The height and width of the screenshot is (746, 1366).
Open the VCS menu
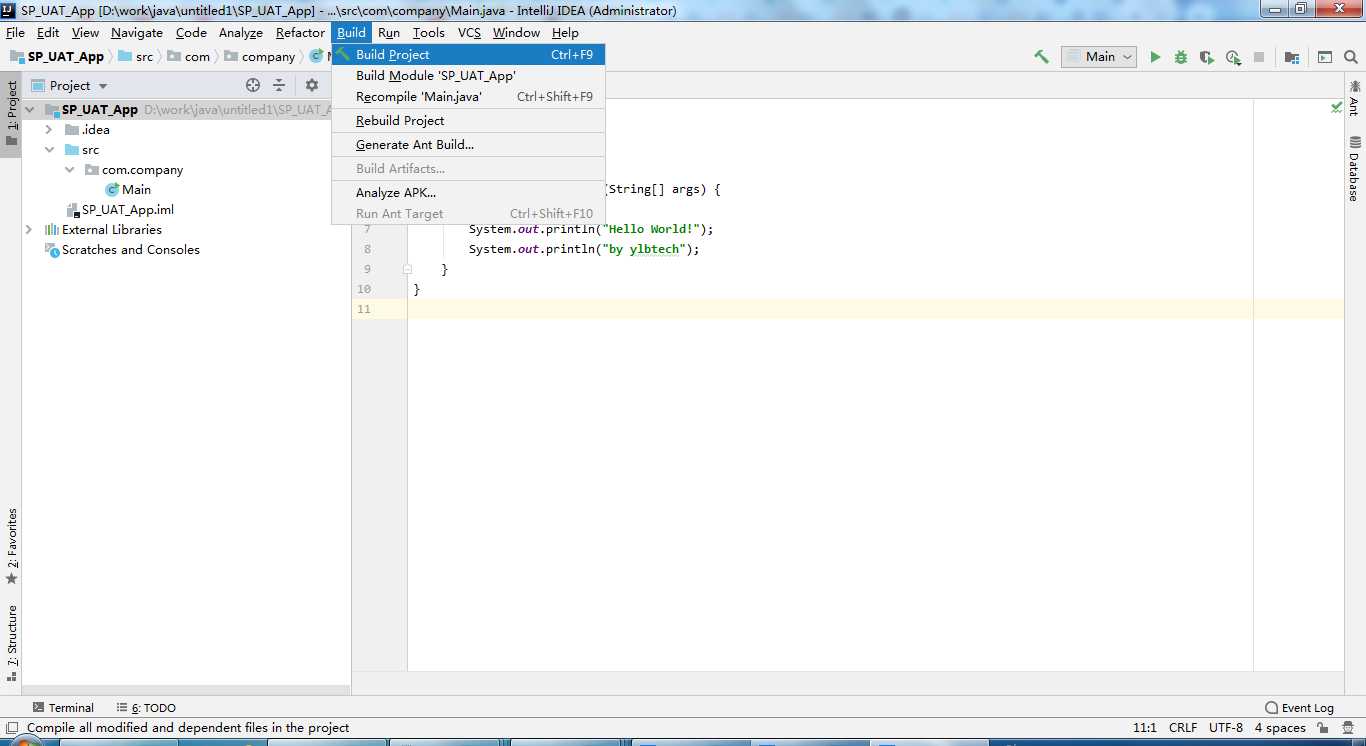pyautogui.click(x=470, y=33)
